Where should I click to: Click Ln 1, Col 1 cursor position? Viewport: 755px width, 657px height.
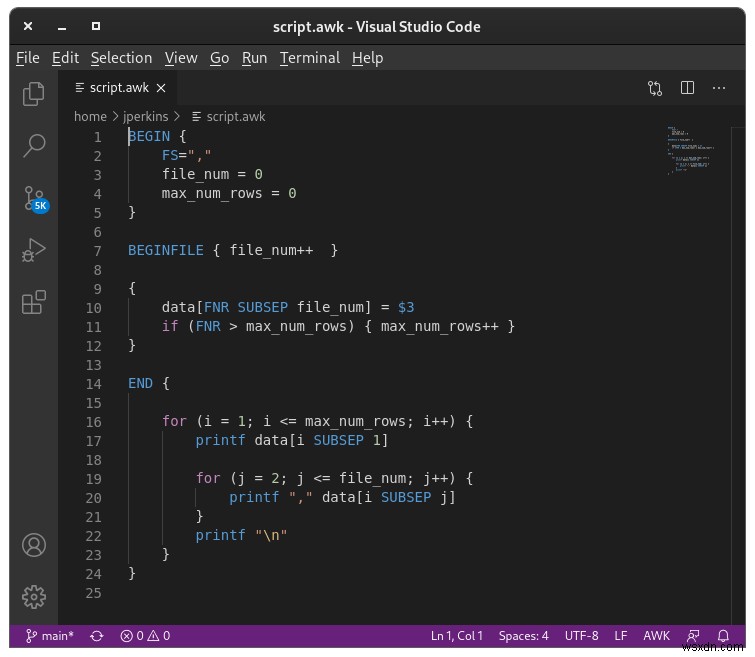456,636
